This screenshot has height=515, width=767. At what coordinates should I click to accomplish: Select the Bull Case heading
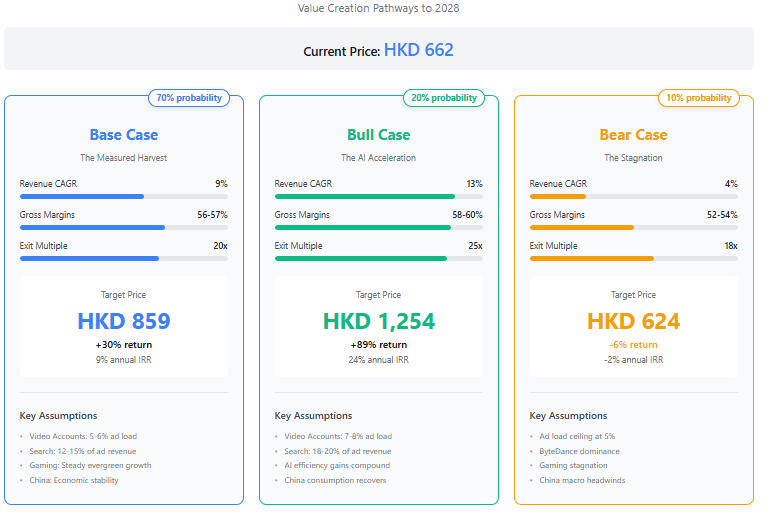(379, 135)
